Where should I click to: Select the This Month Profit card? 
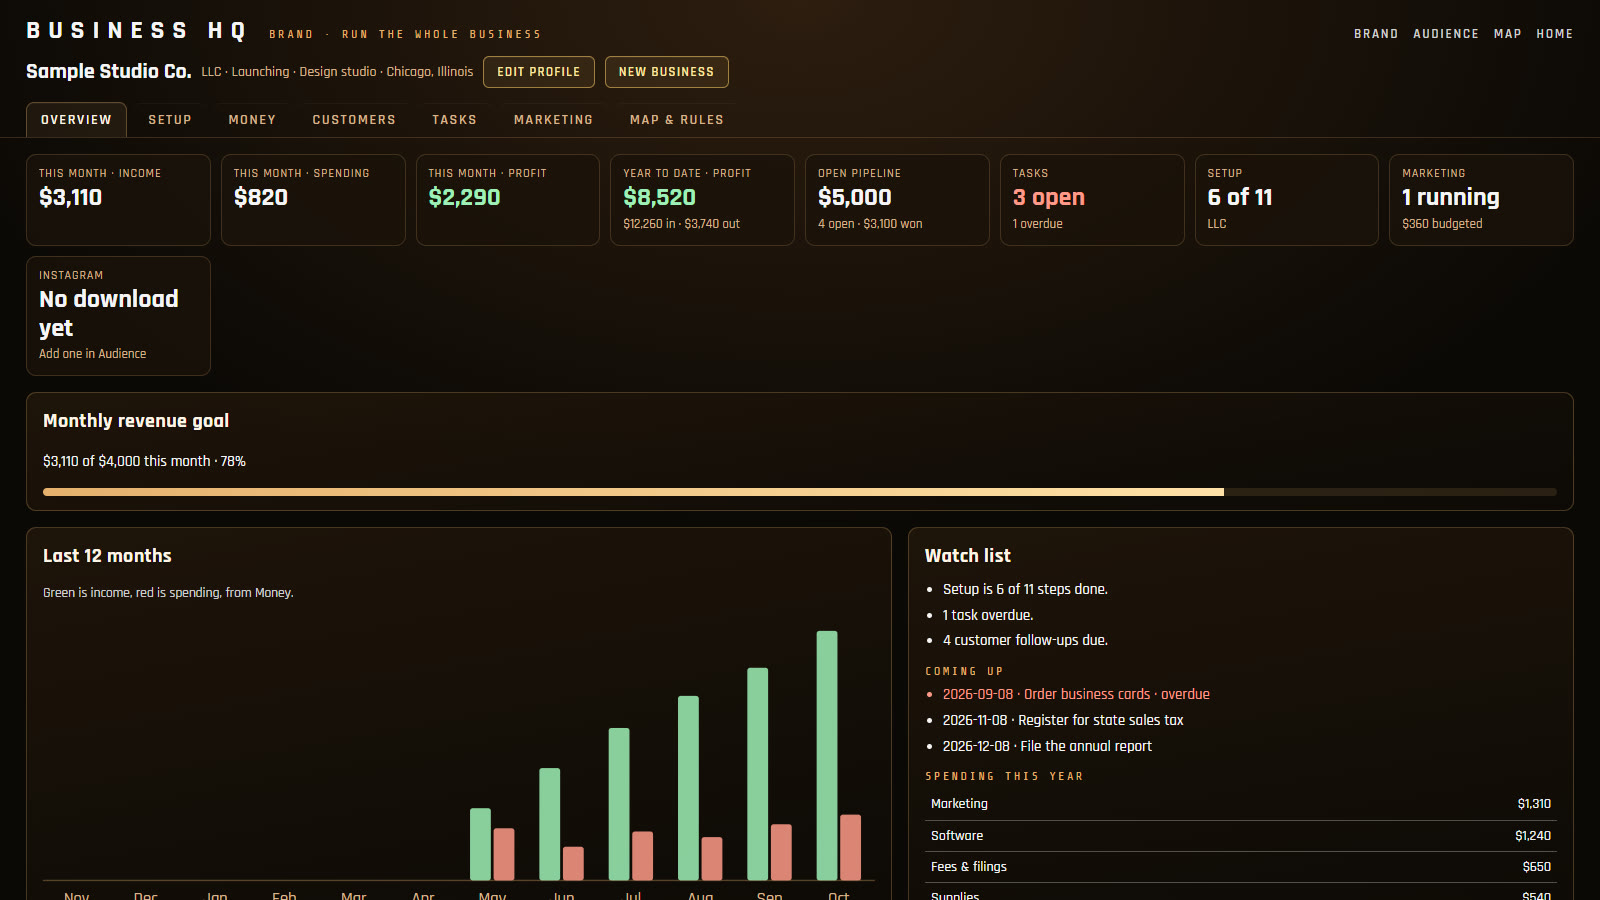[x=508, y=200]
